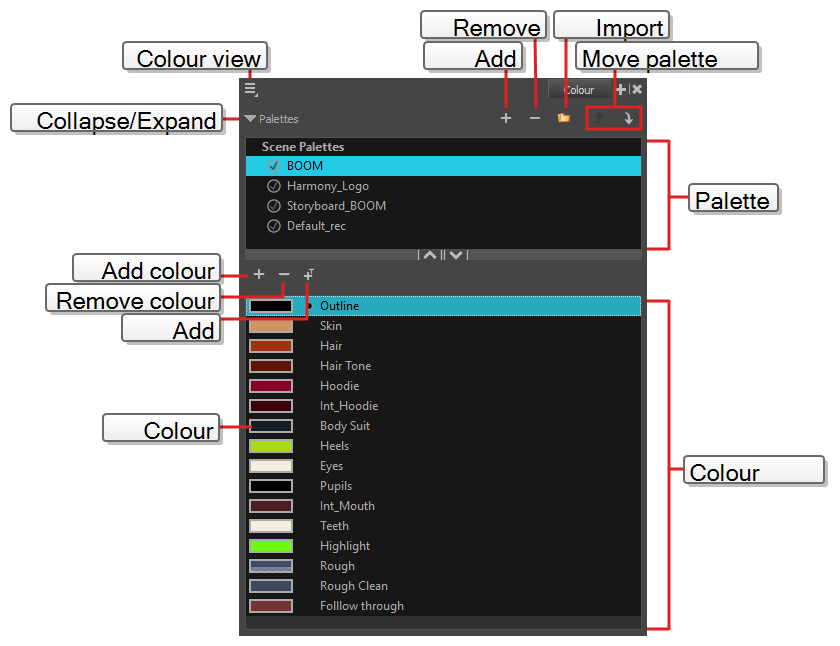Viewport: 840px width, 646px height.
Task: Click the Remove colour minus icon
Action: coord(284,274)
